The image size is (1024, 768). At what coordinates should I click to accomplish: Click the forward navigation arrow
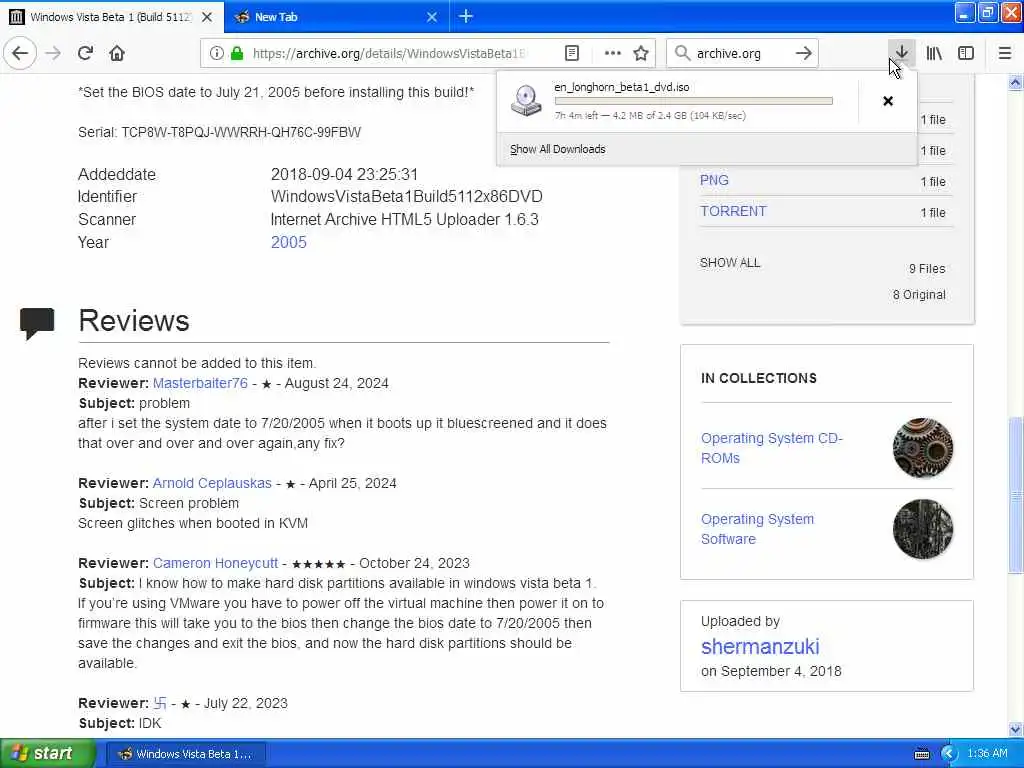tap(53, 53)
